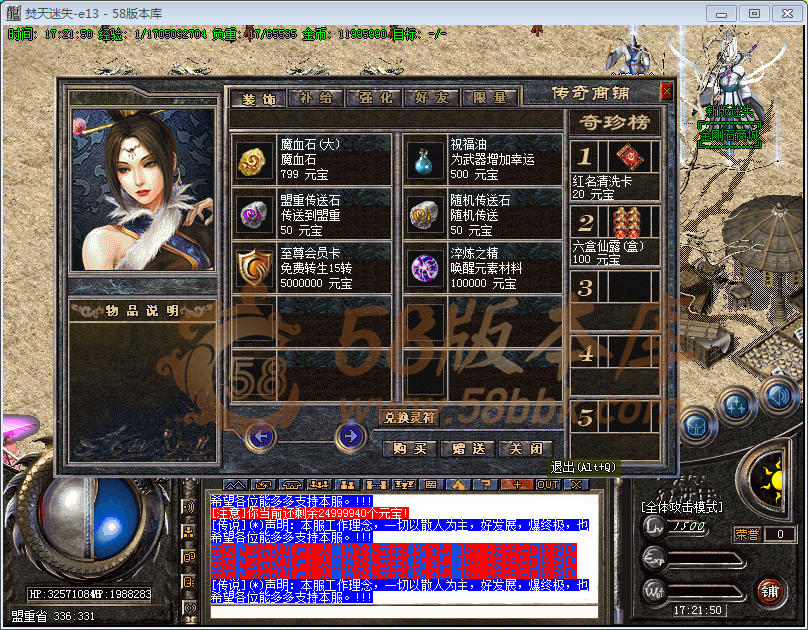Select the 至尊会员卡 shield icon
This screenshot has width=808, height=630.
tap(253, 268)
